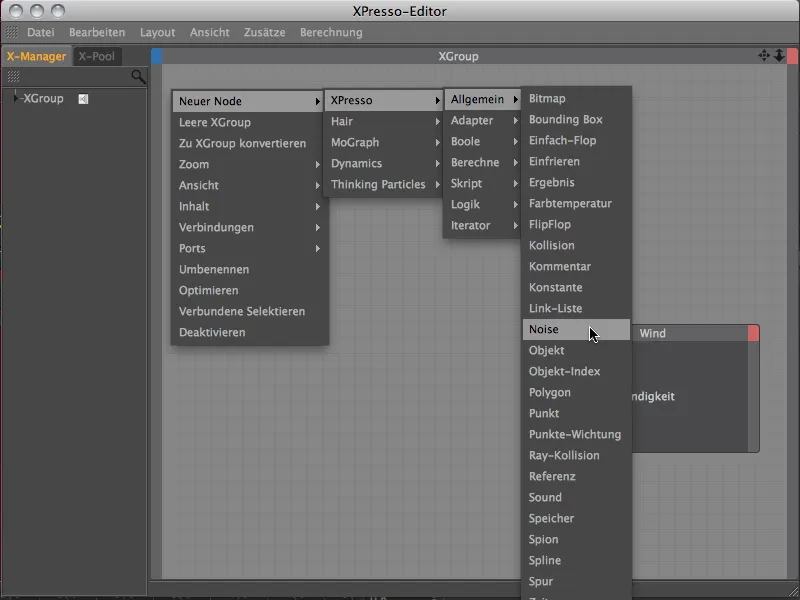Select Optimieren from context menu
800x600 pixels.
(x=249, y=290)
